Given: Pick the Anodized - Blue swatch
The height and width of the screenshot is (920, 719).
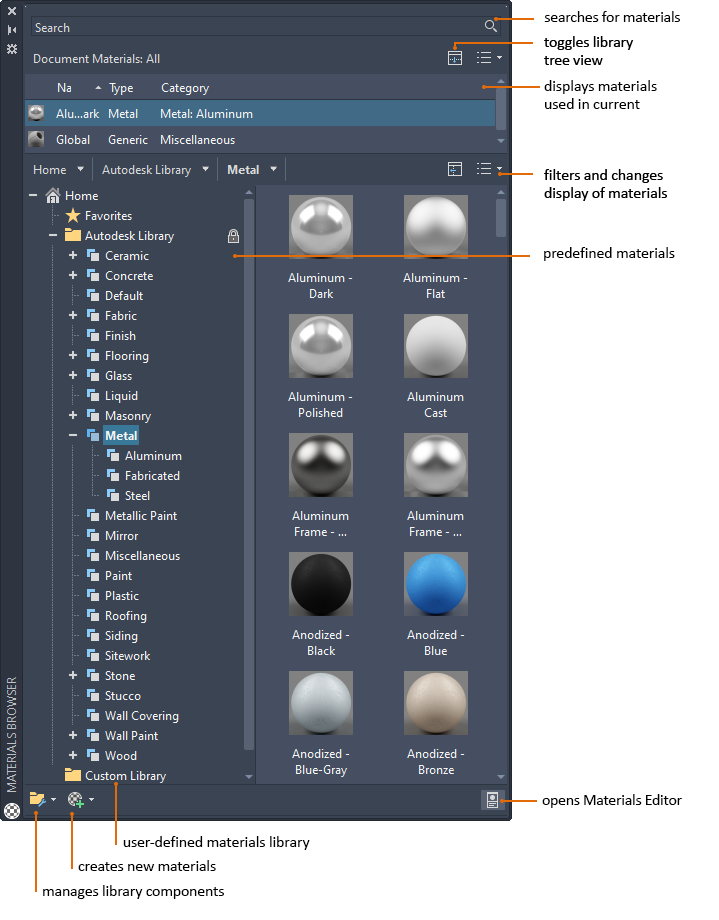Looking at the screenshot, I should coord(436,584).
